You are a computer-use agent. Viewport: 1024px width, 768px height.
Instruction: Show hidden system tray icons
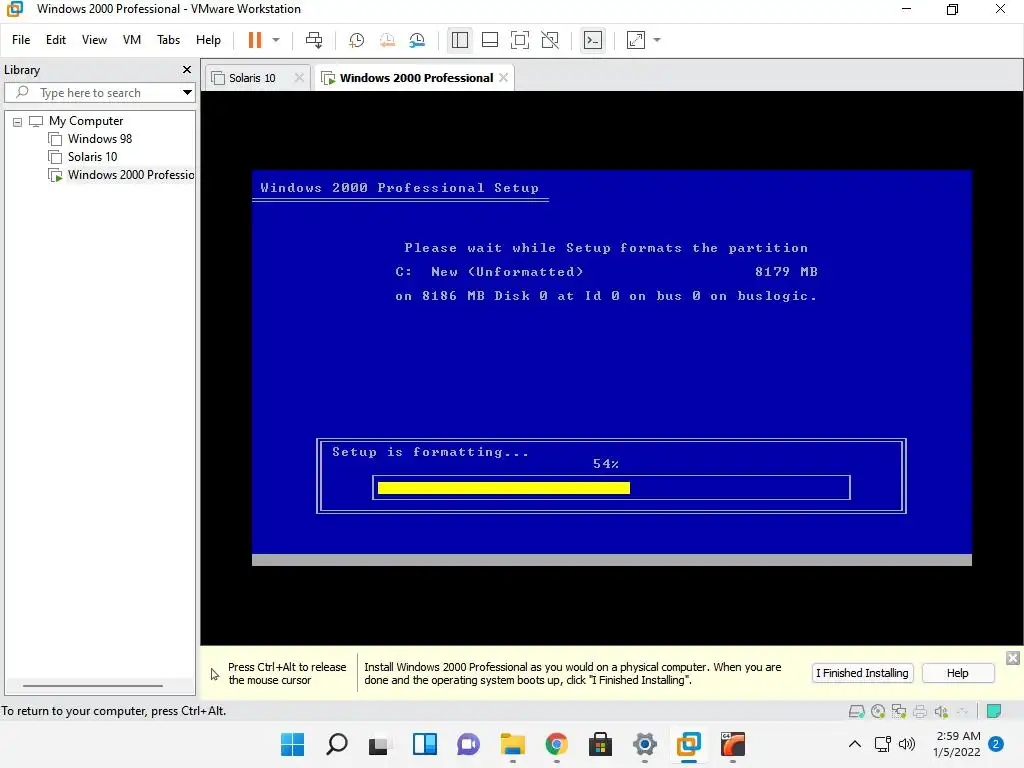click(855, 744)
